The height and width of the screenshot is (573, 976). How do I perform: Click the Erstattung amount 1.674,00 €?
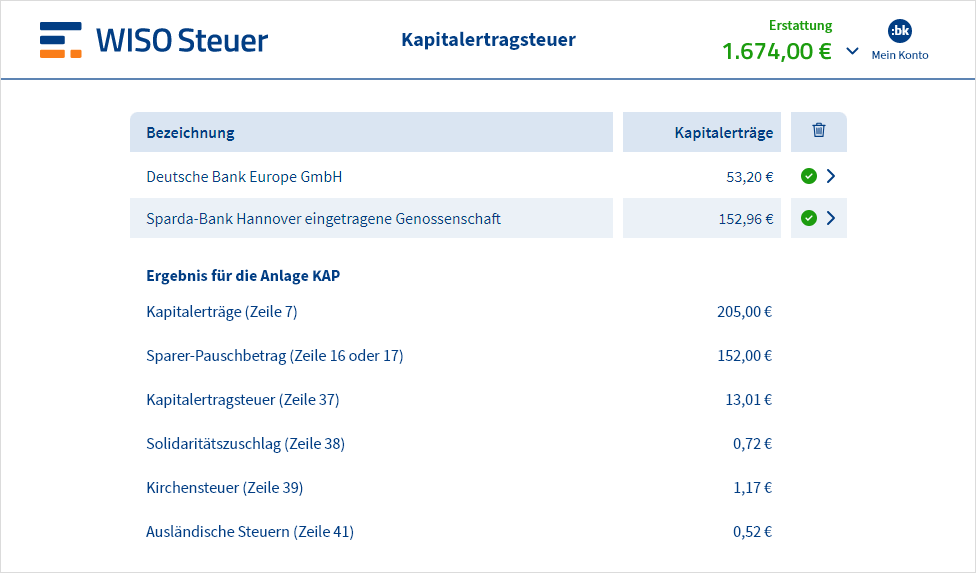point(776,51)
